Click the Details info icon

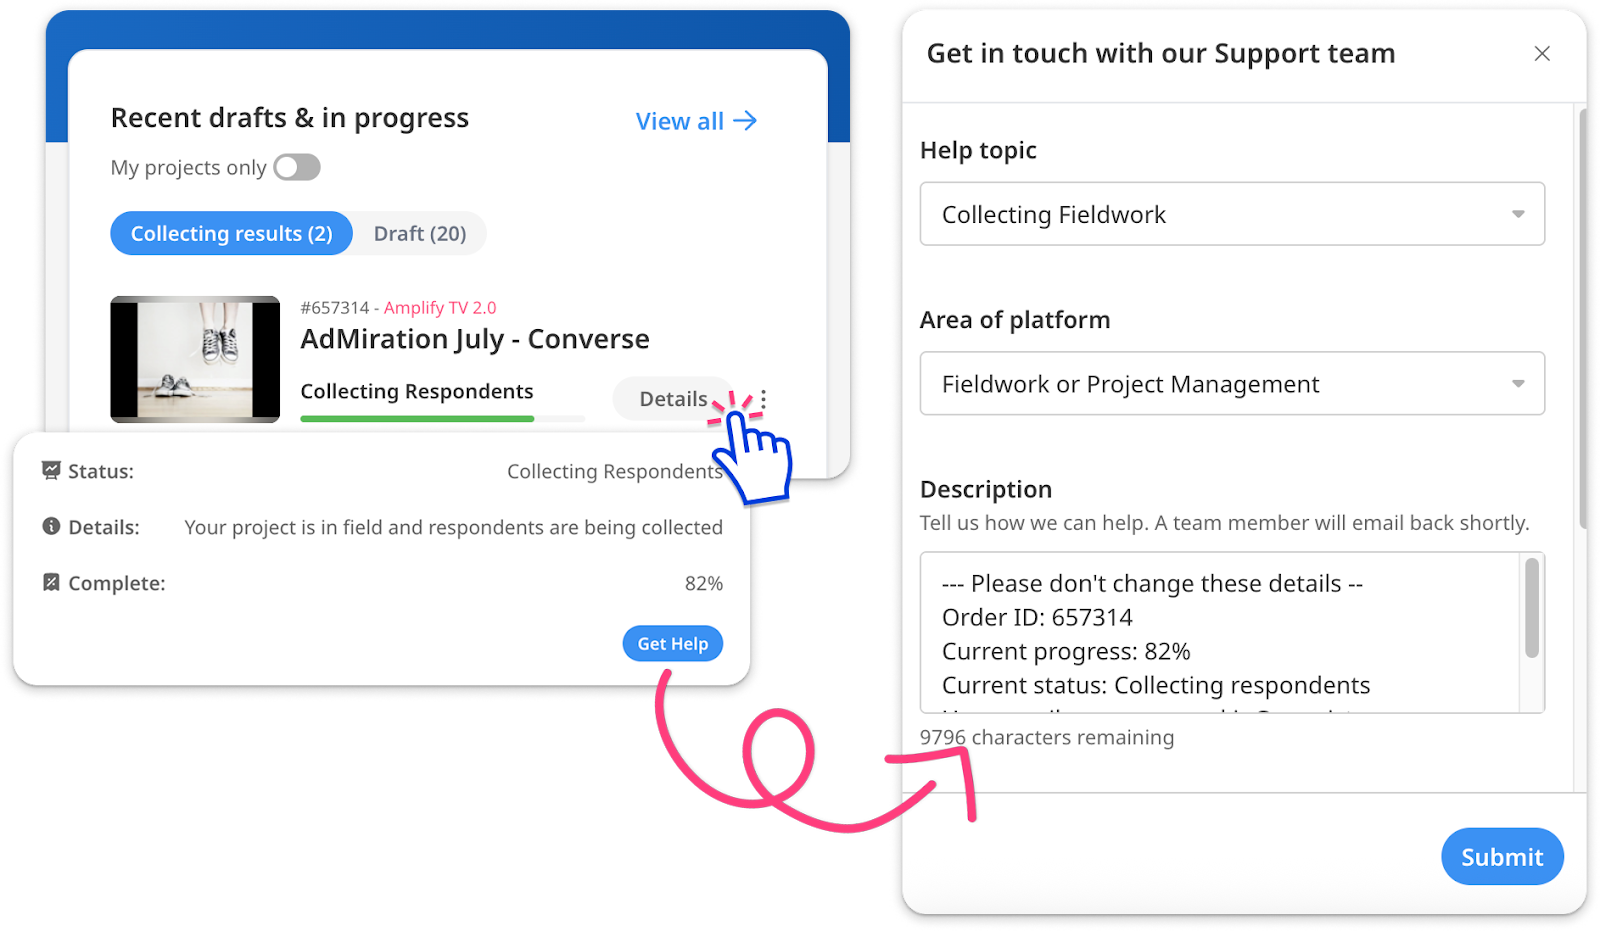coord(51,526)
